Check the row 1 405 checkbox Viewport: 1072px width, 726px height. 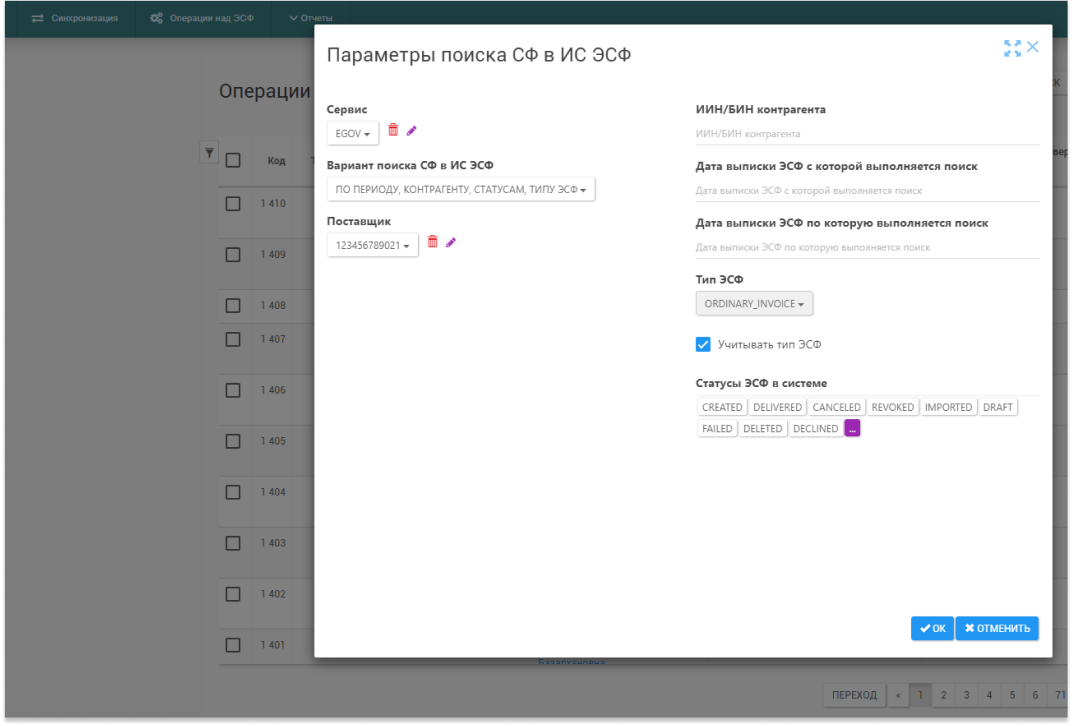point(233,442)
